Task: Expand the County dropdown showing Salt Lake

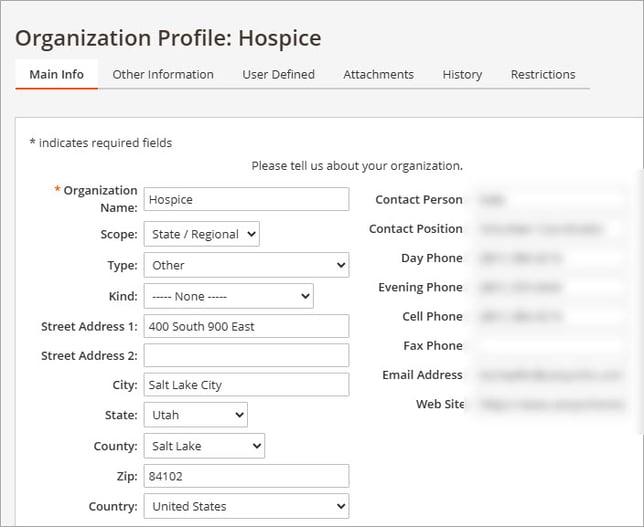Action: [x=204, y=446]
